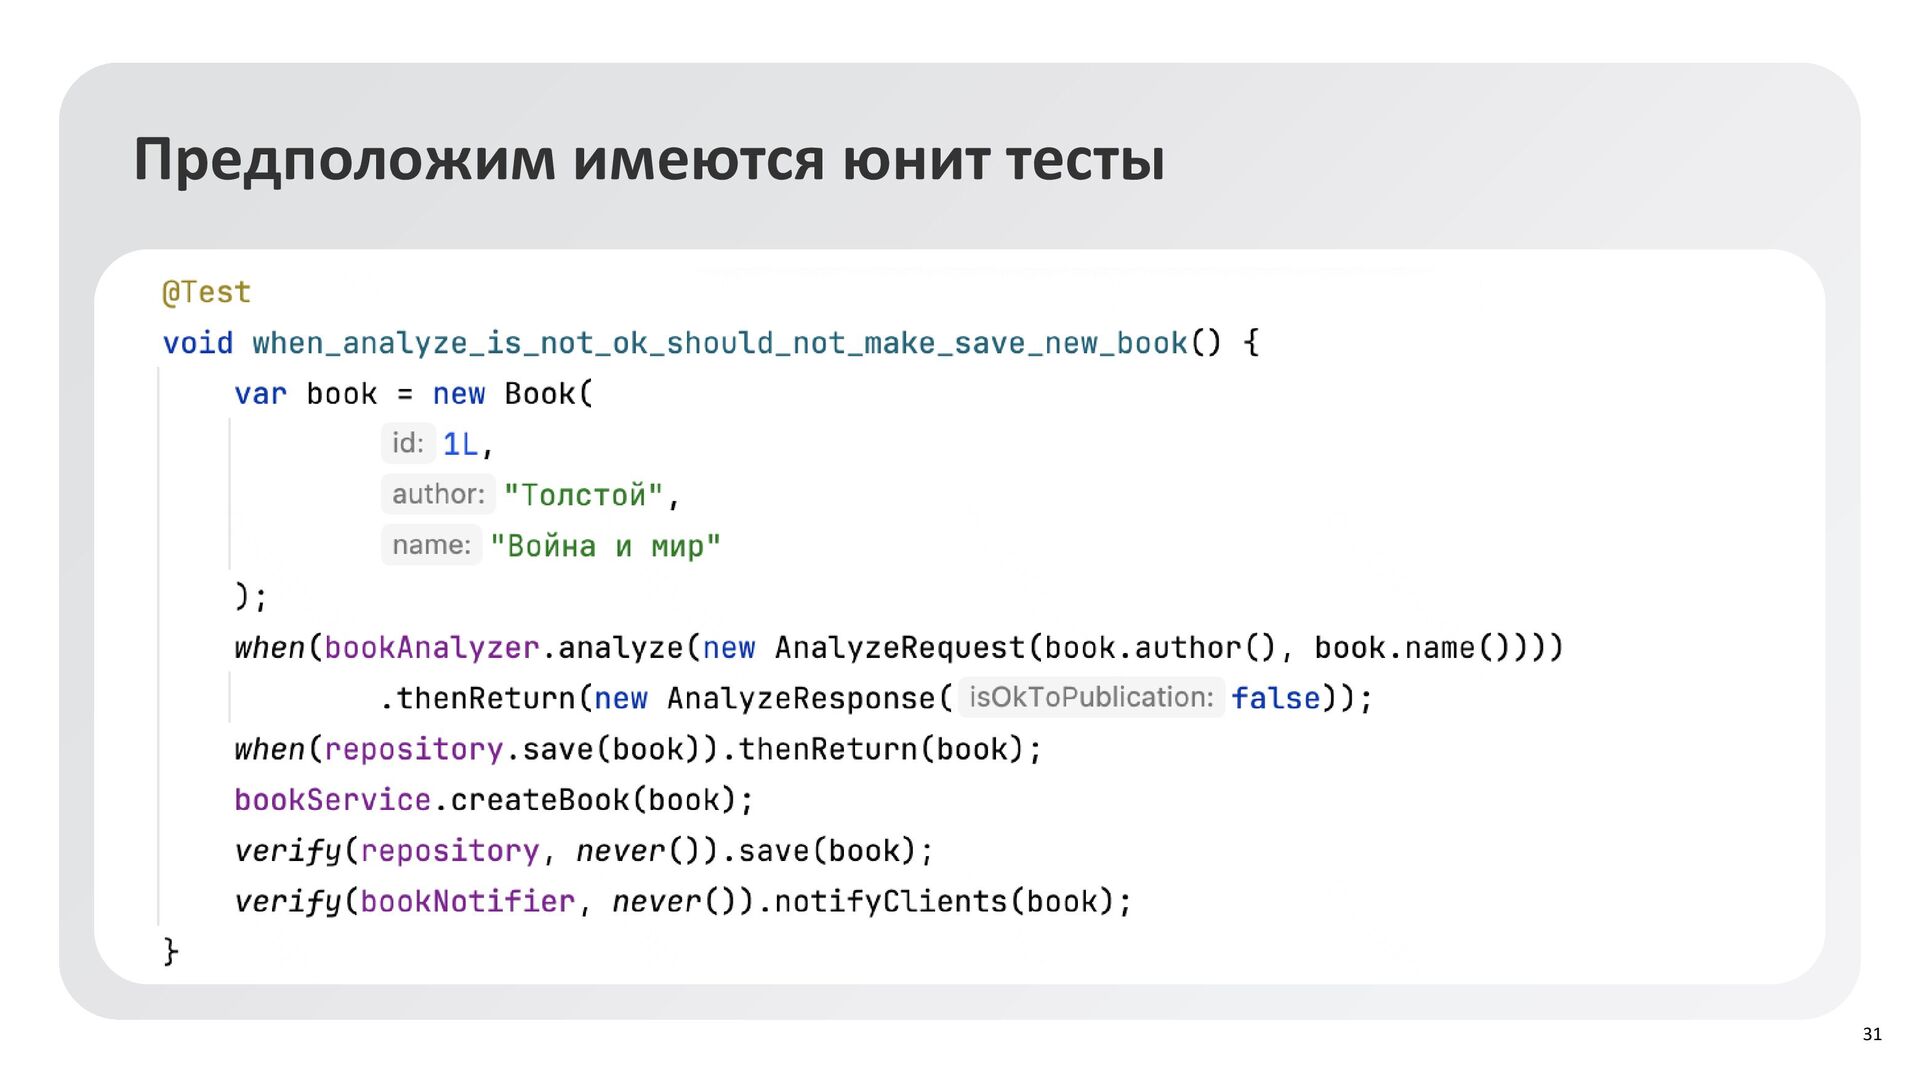
Task: Click the 'author:' parameter hint
Action: tap(438, 494)
